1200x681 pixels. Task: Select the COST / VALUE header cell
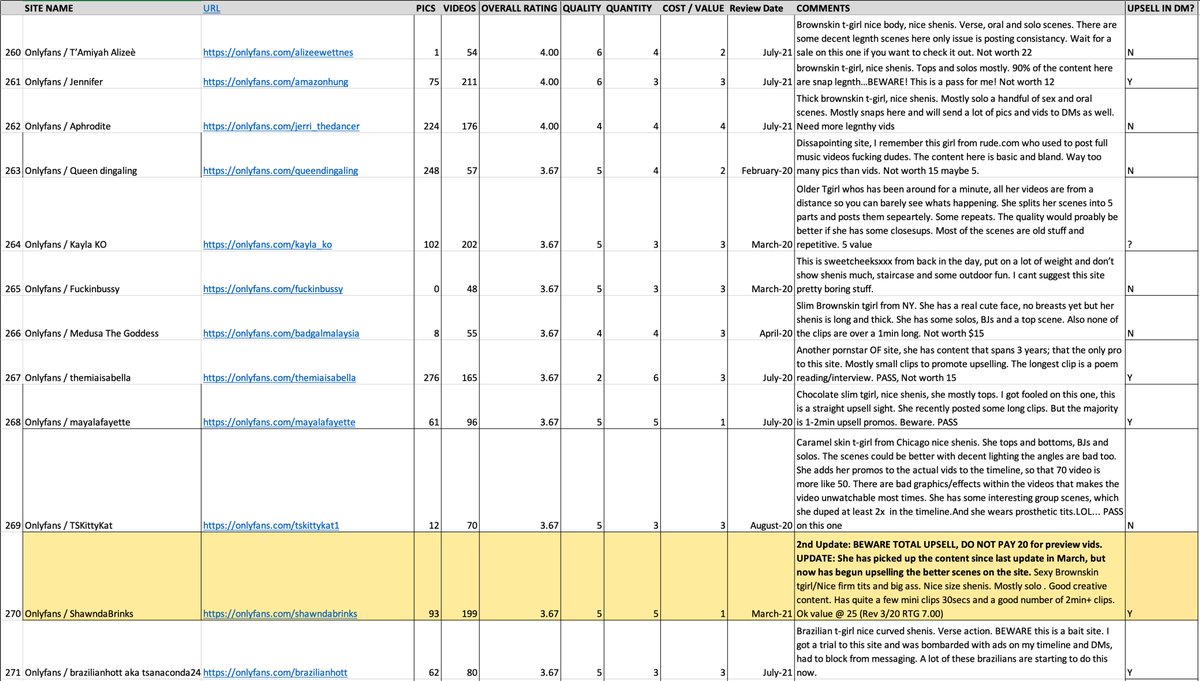click(692, 8)
